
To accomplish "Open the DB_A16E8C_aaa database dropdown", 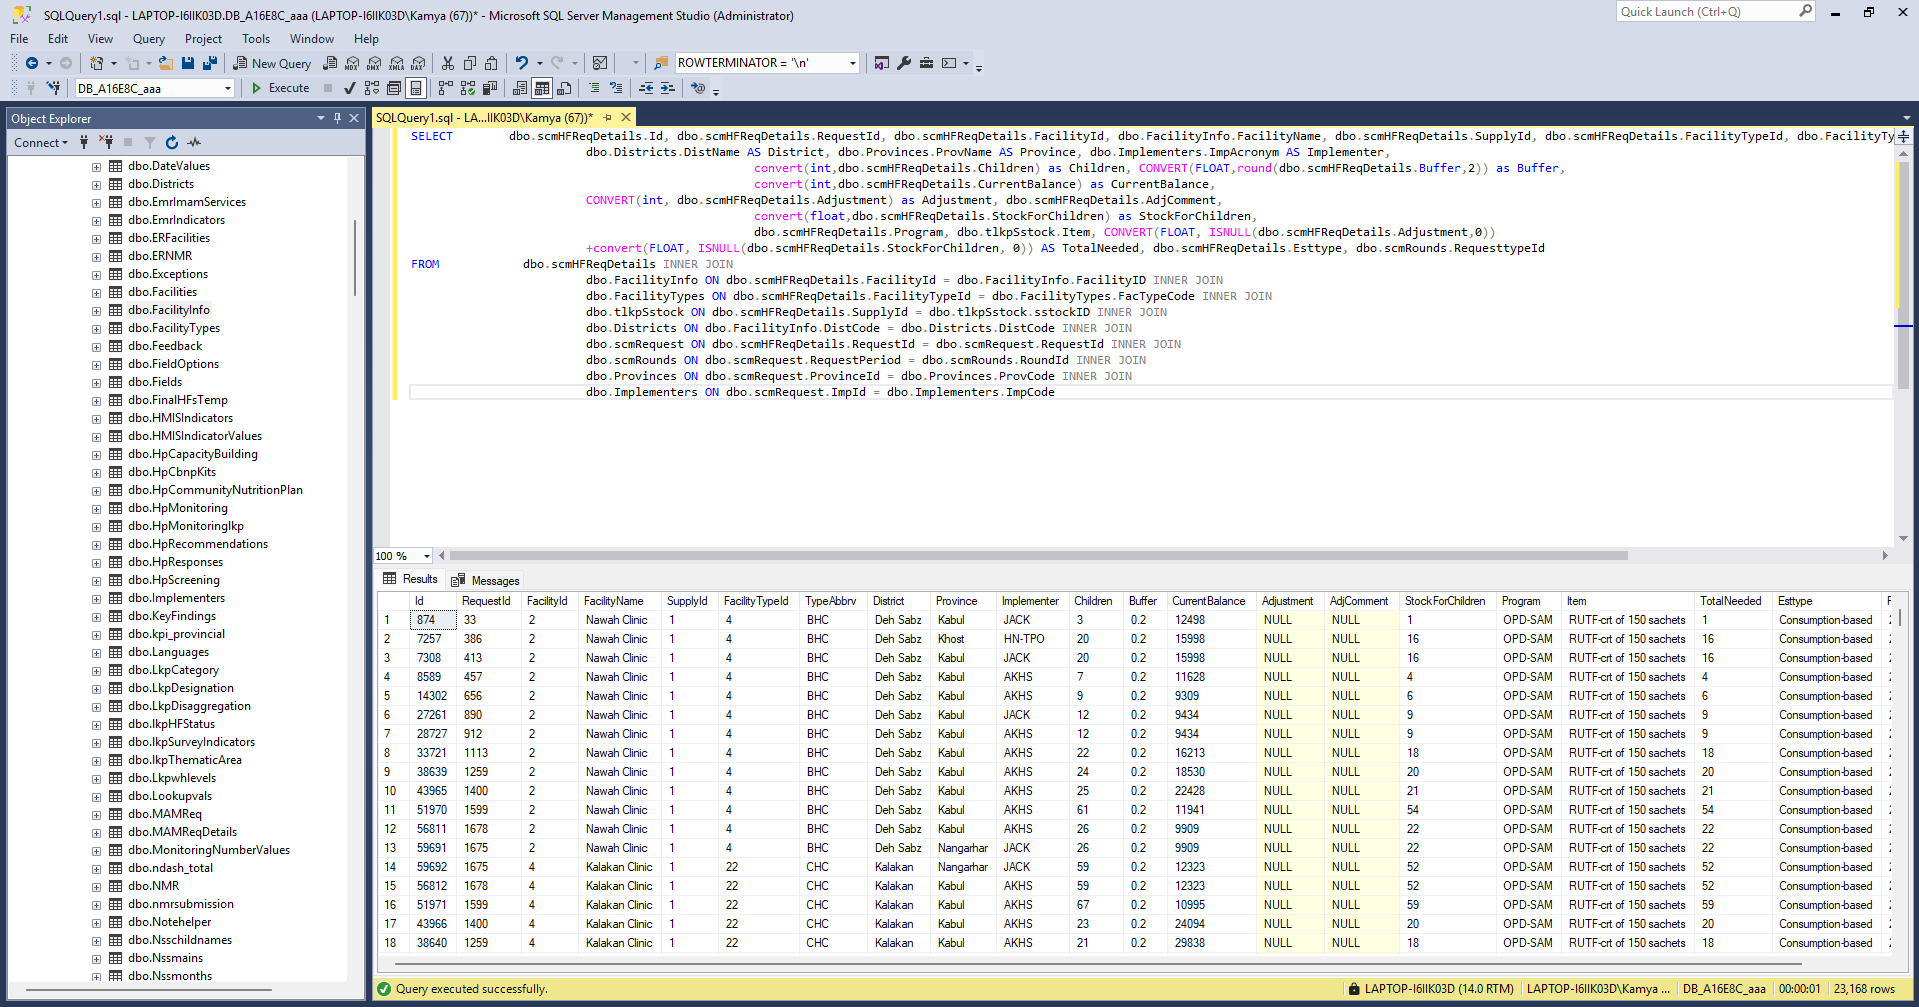I will 228,89.
